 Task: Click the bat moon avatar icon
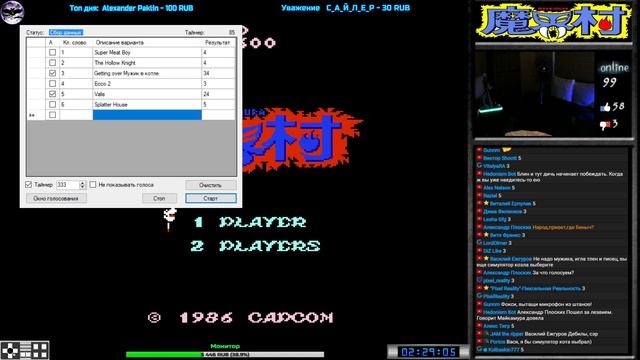[x=12, y=12]
